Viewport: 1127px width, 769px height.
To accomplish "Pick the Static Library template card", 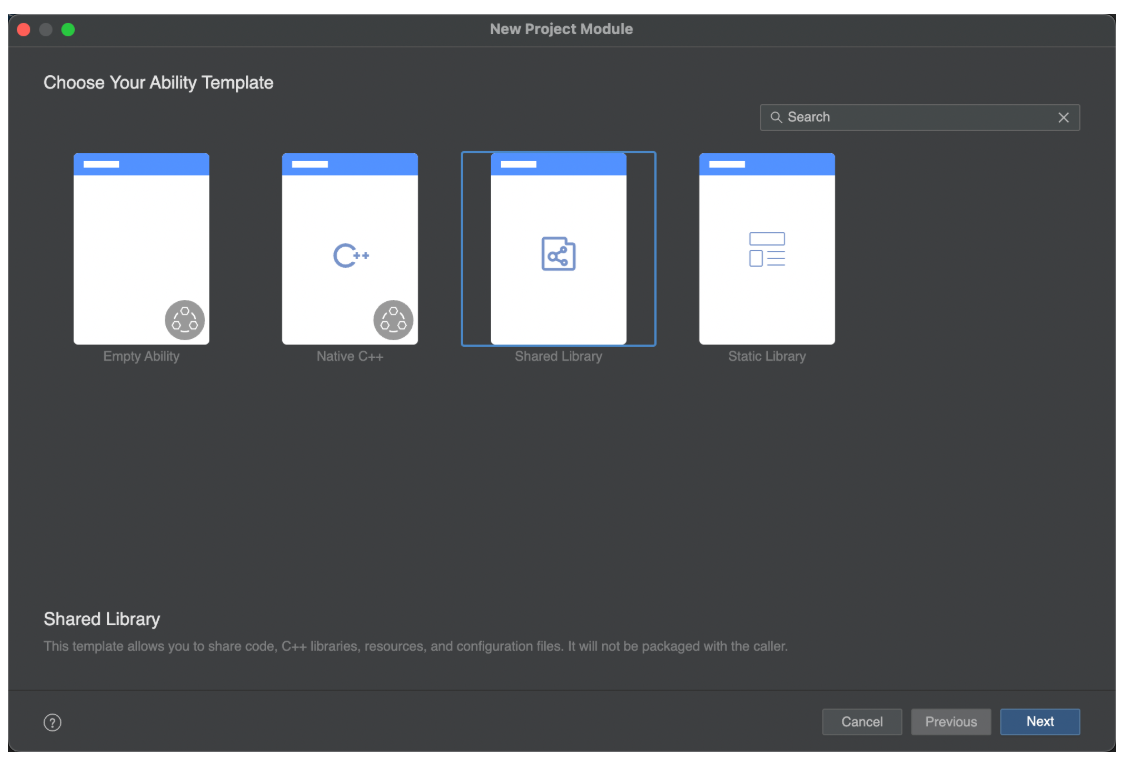I will tap(766, 249).
